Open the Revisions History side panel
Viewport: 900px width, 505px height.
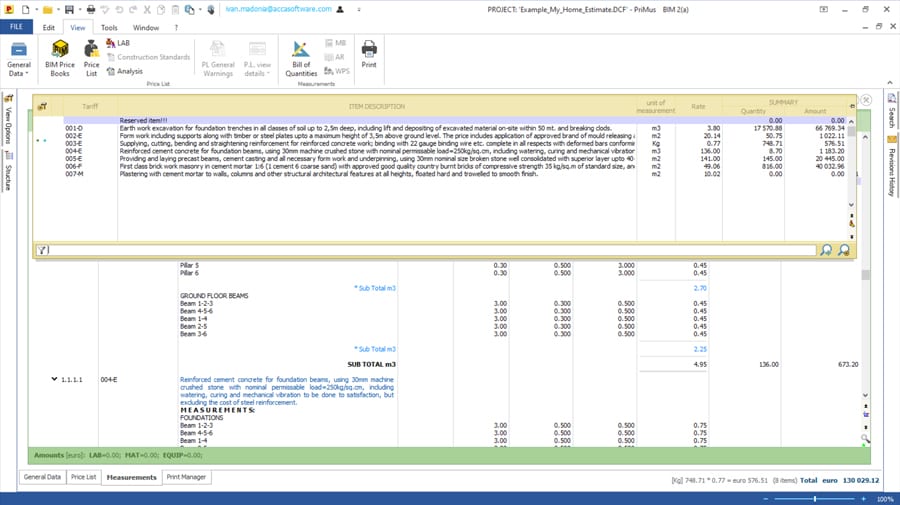[891, 166]
